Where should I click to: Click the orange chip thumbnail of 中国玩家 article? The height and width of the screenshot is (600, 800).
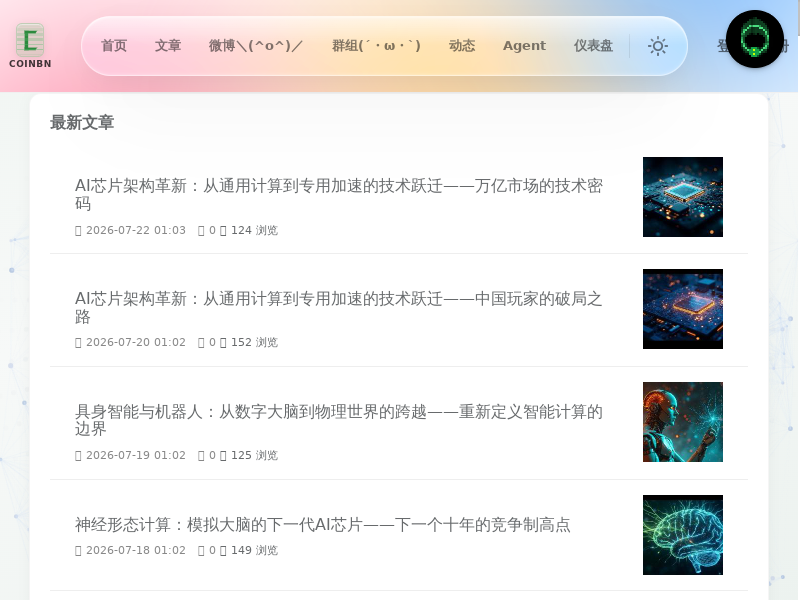click(683, 309)
